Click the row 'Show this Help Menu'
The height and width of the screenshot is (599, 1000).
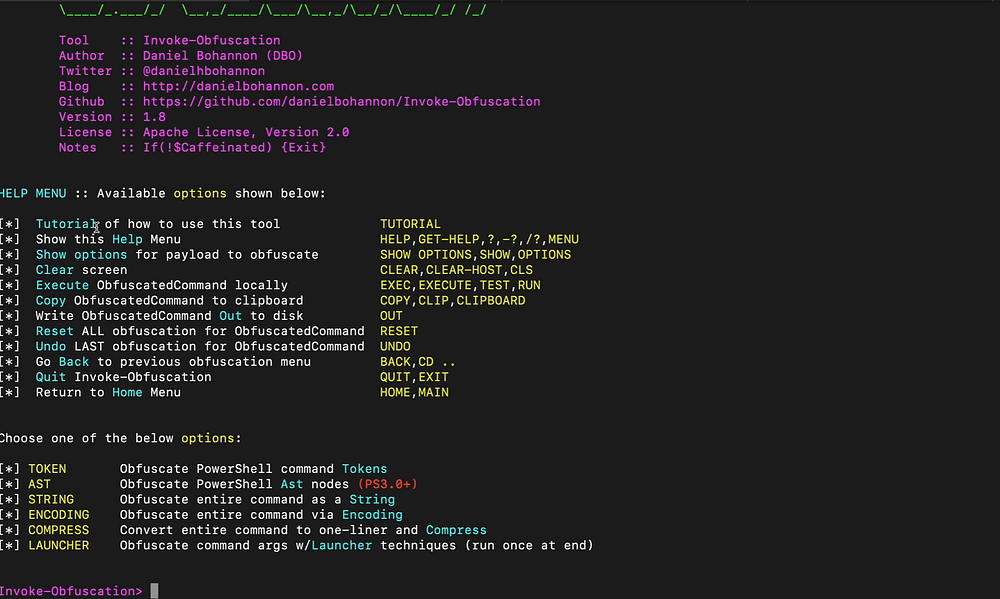click(x=108, y=239)
